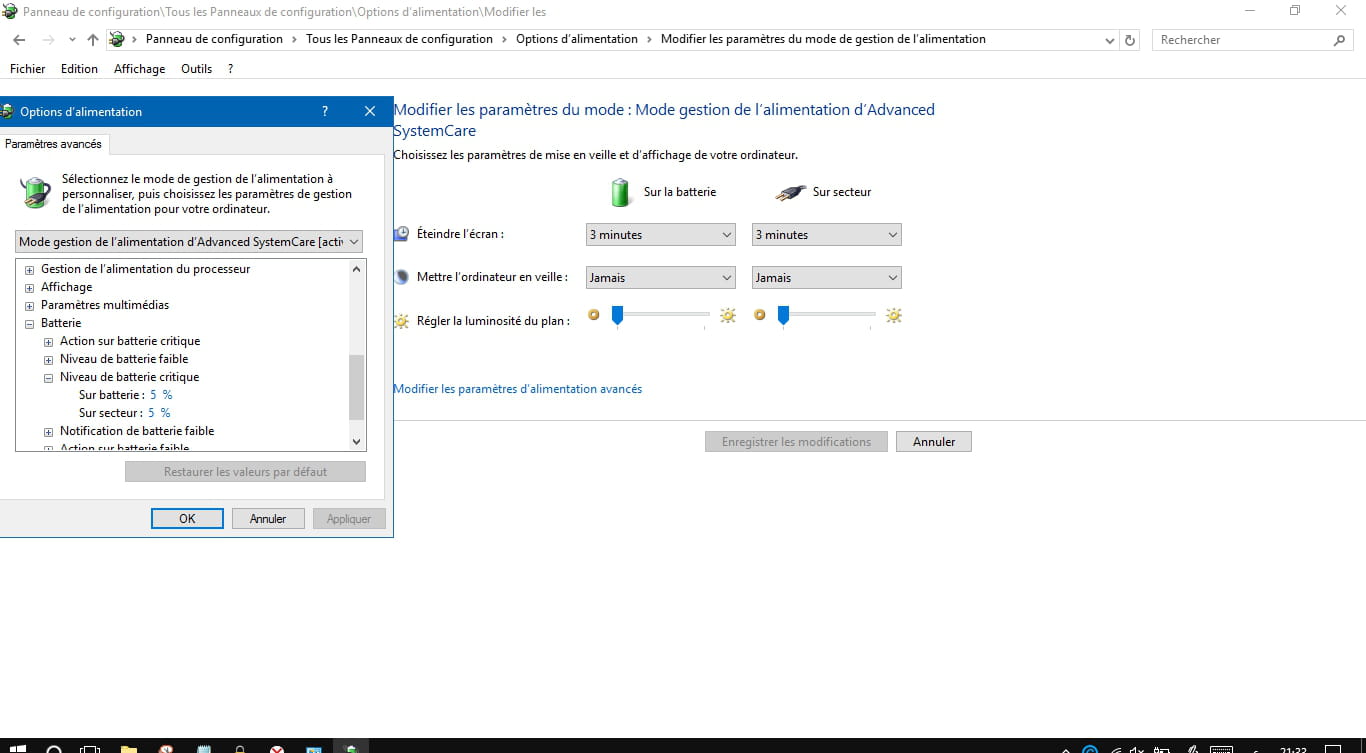Expand the 'Affichage' tree node

point(30,288)
